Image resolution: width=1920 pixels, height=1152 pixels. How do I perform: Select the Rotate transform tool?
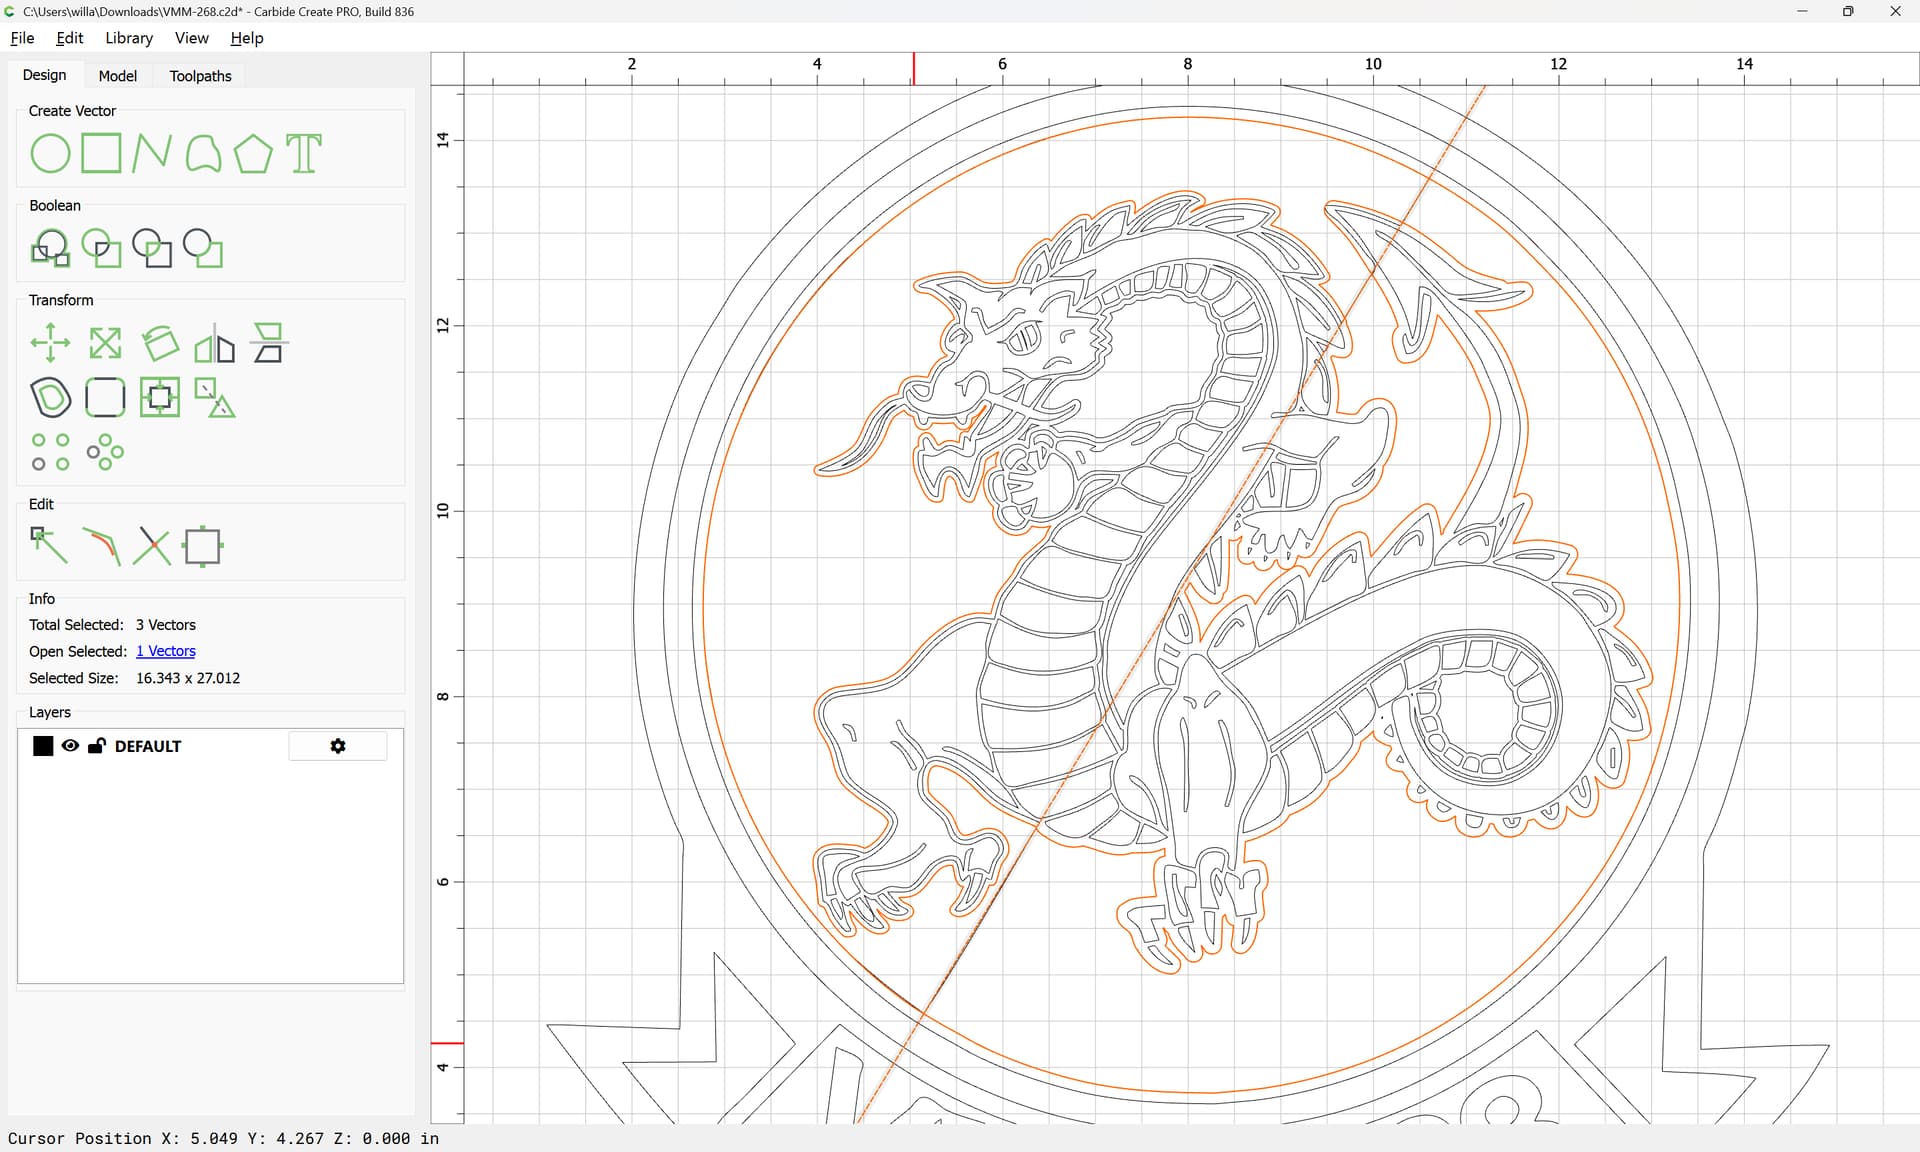[160, 343]
